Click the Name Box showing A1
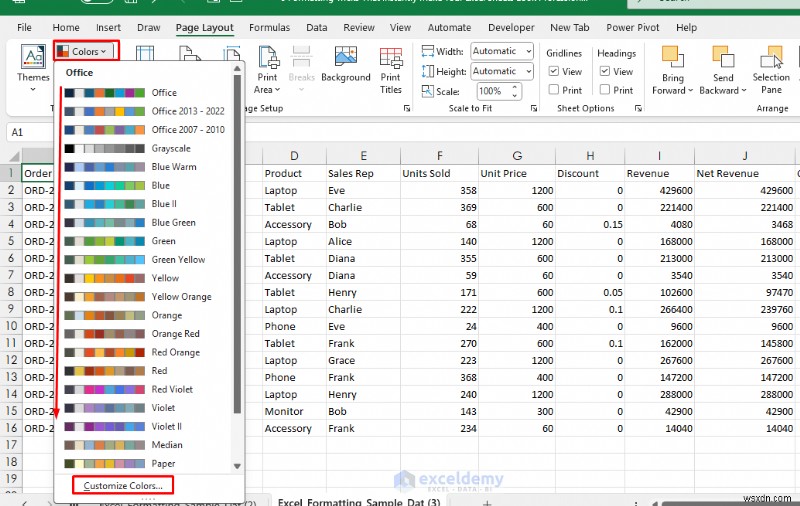Viewport: 800px width, 506px height. [x=30, y=132]
